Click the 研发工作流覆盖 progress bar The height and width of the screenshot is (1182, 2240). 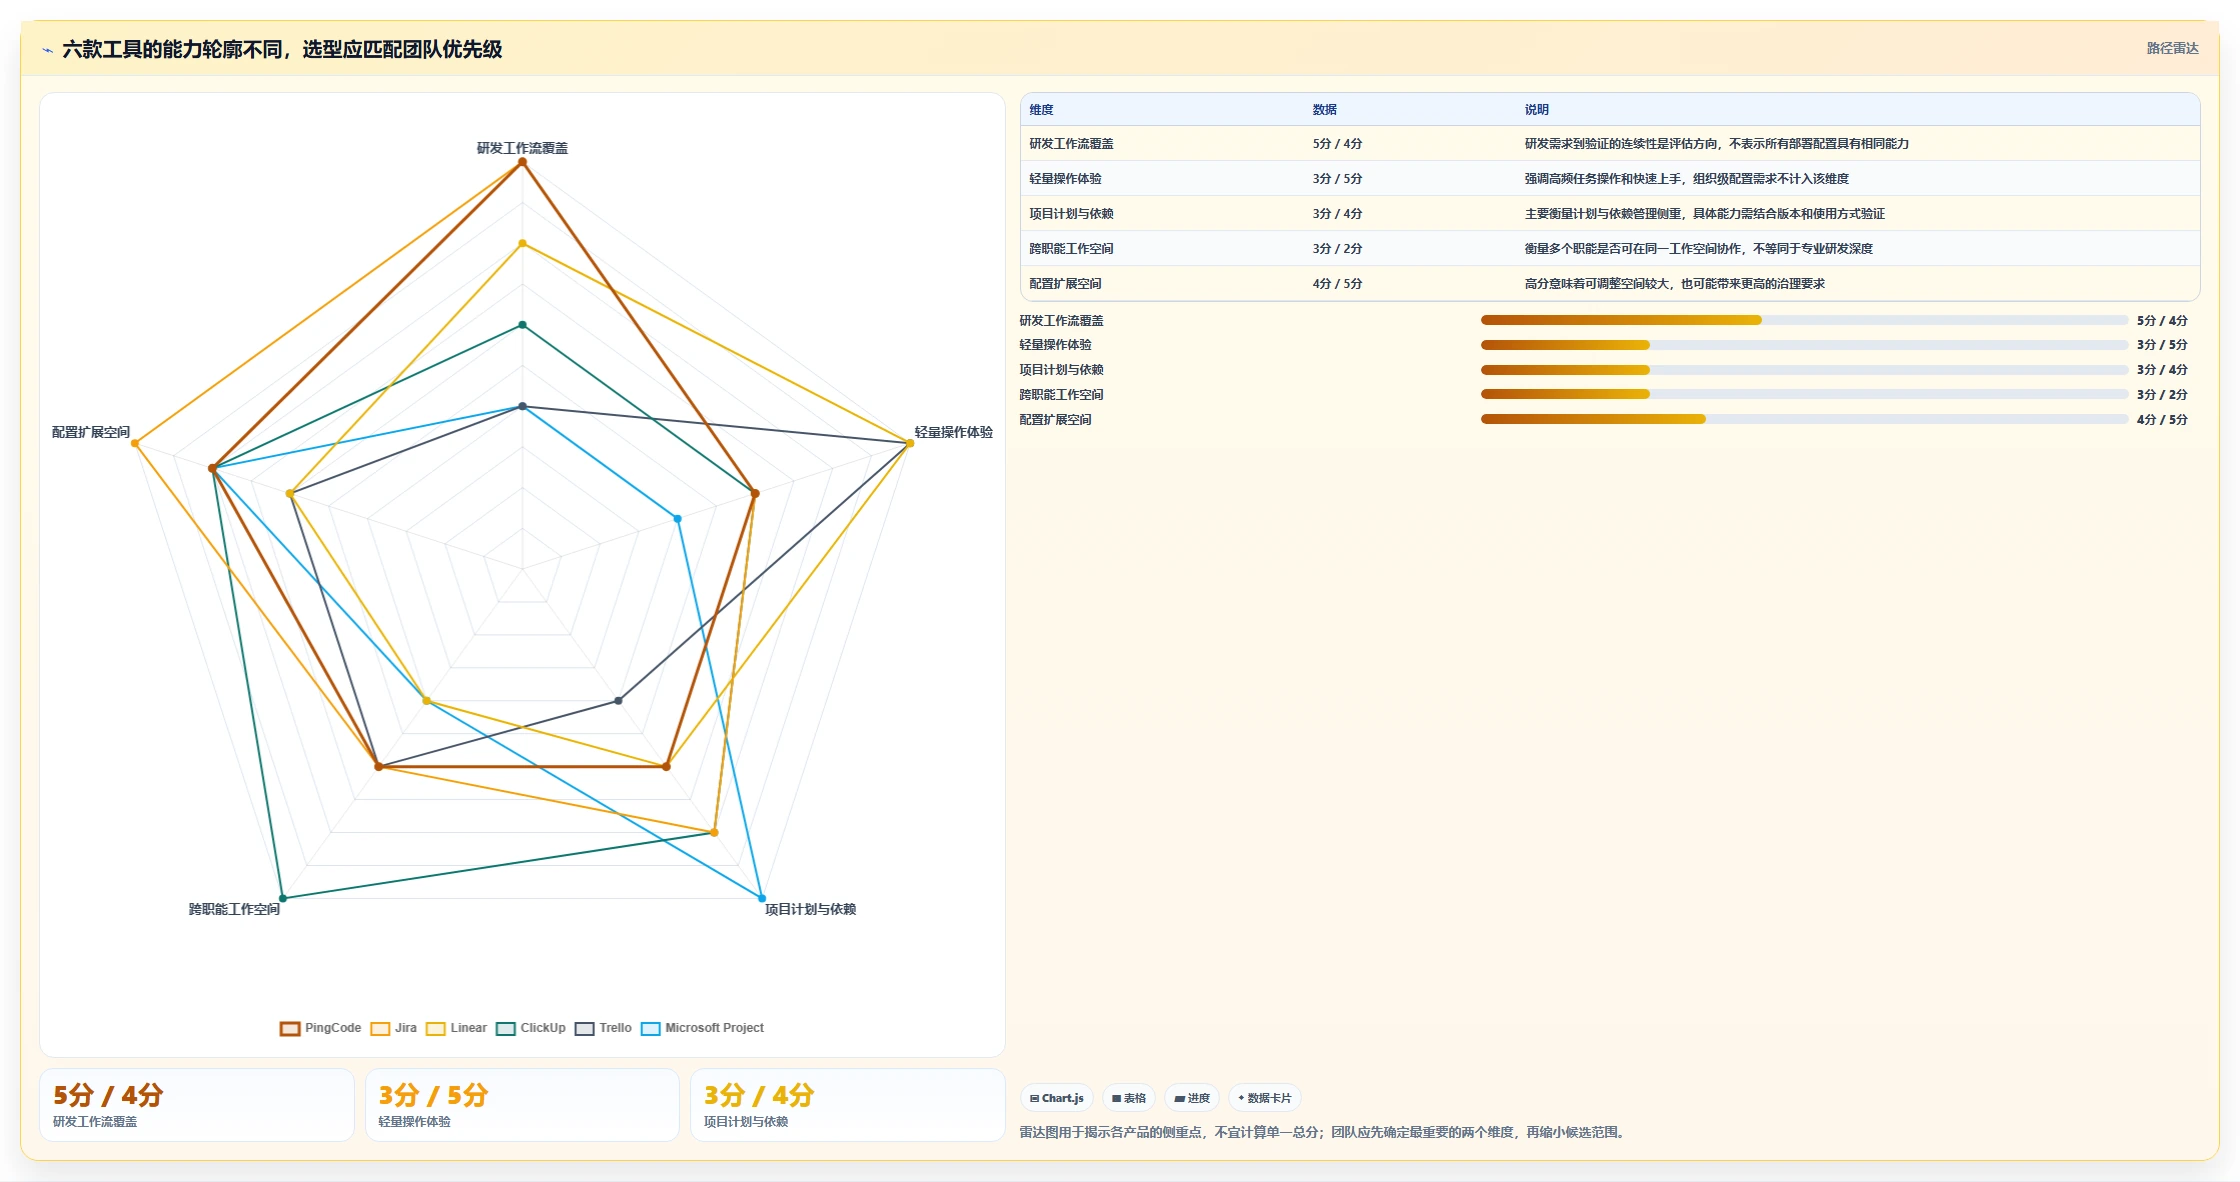pyautogui.click(x=1804, y=320)
